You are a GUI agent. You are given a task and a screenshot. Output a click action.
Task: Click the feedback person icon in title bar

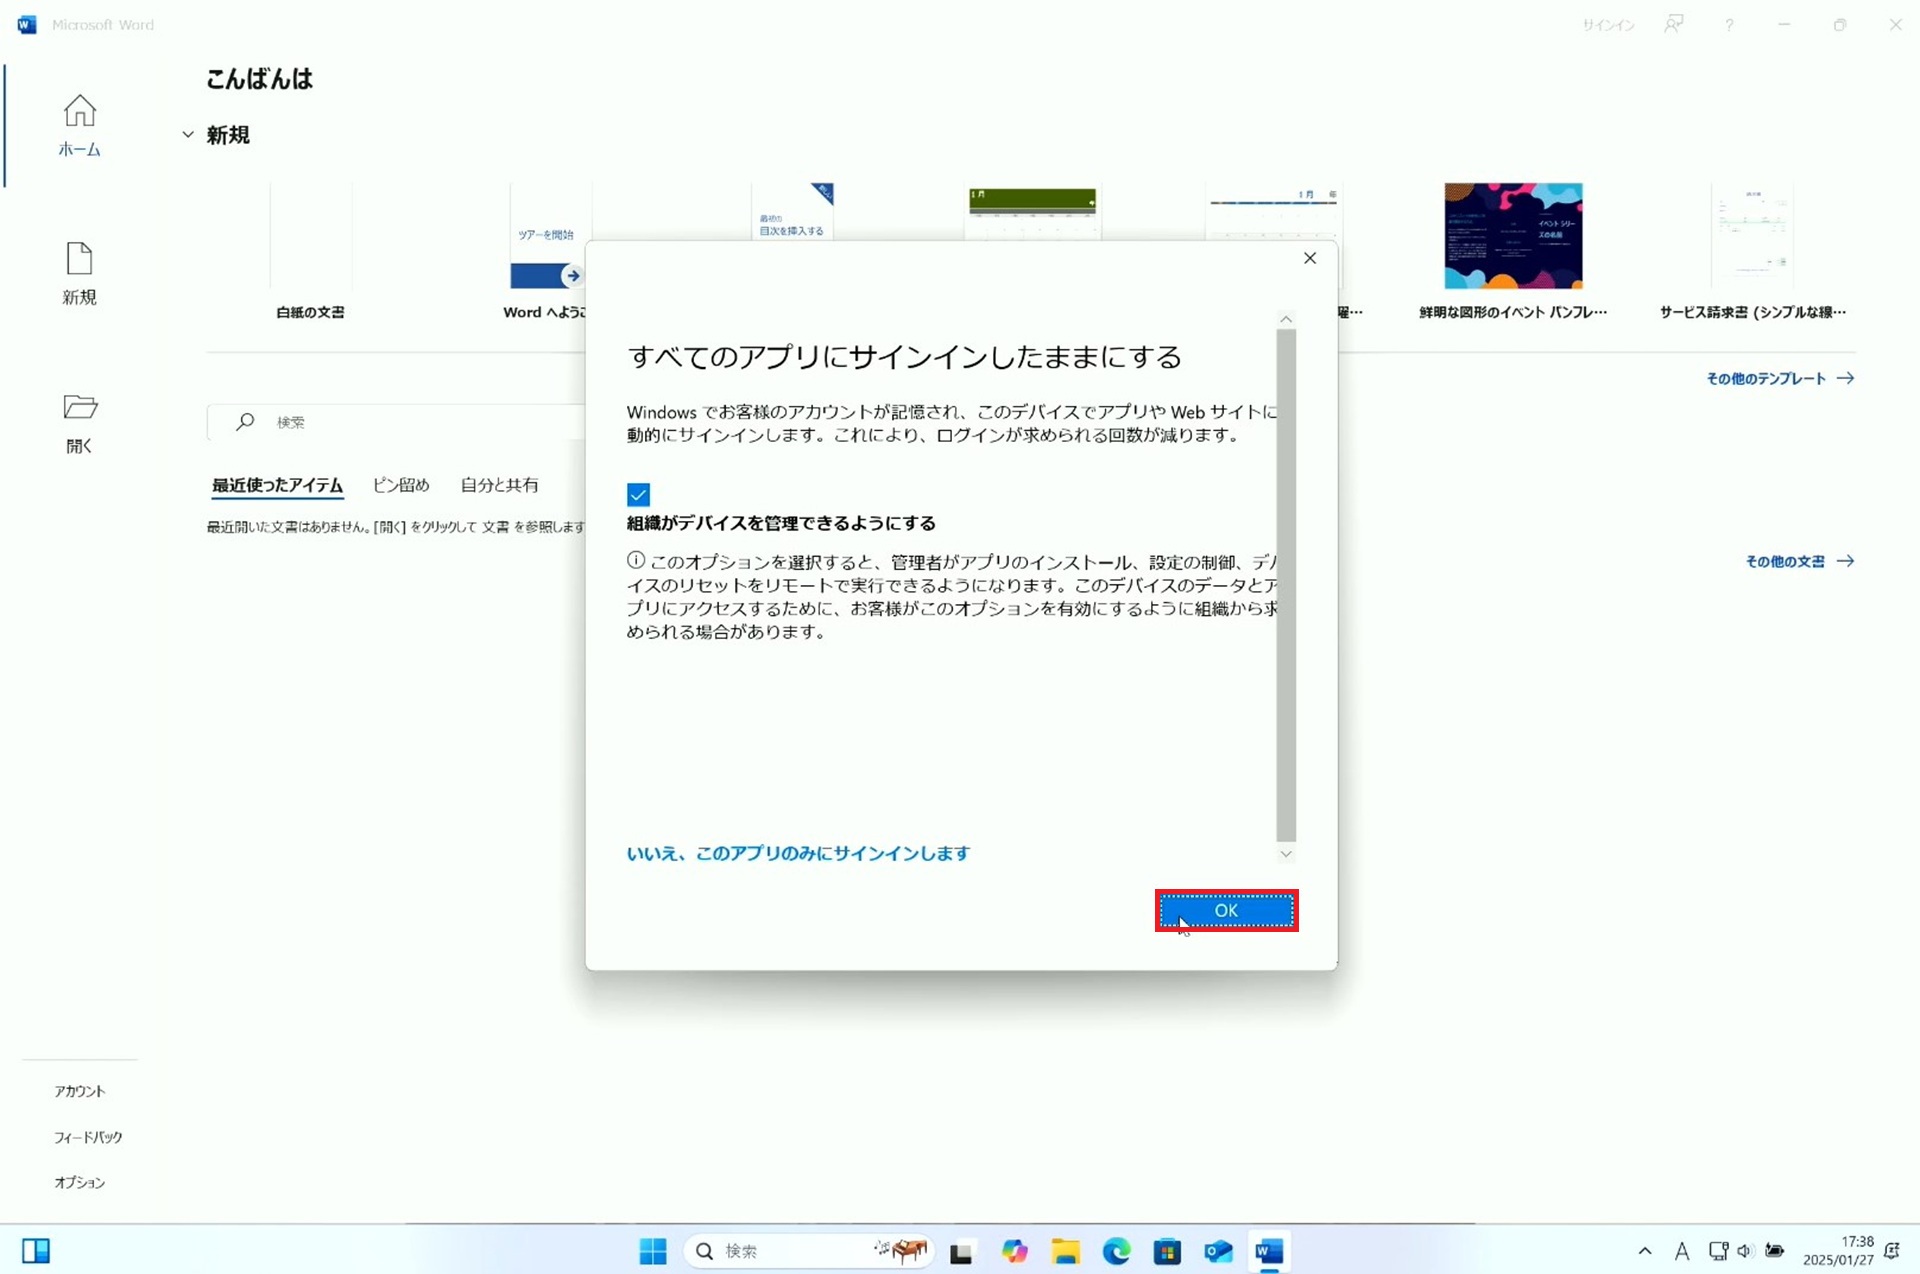click(1674, 24)
